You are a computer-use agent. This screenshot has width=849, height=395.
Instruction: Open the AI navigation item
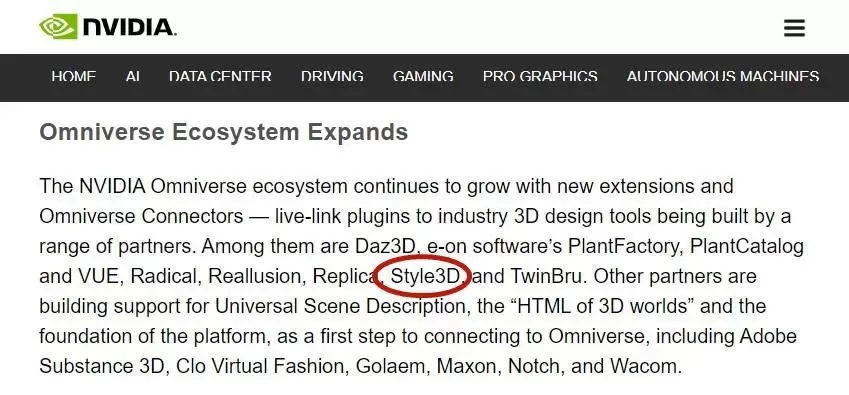pos(133,77)
